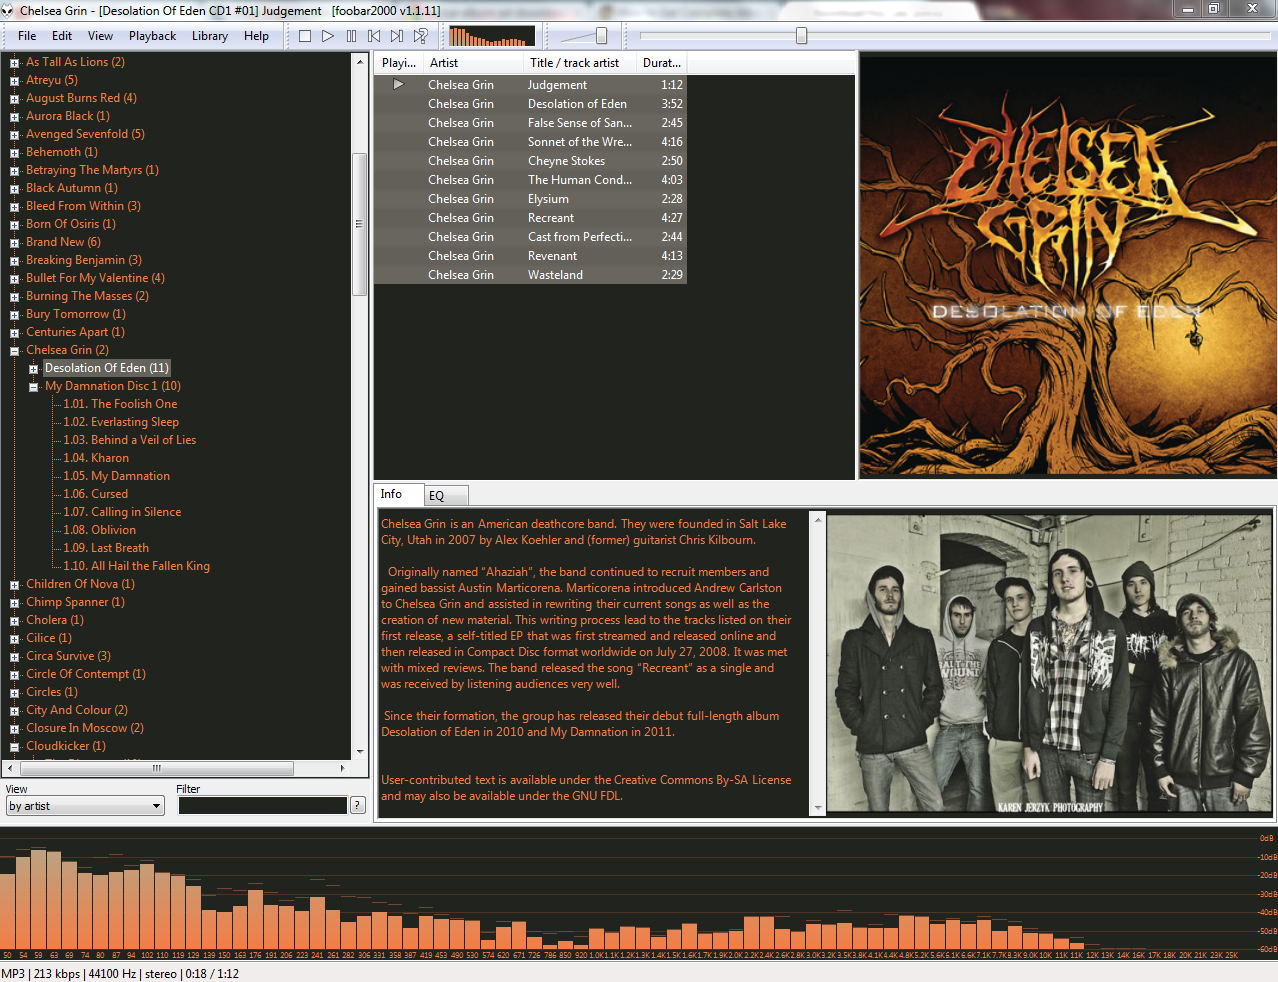Click the seek bar slider thumb
This screenshot has height=982, width=1278.
[x=801, y=36]
